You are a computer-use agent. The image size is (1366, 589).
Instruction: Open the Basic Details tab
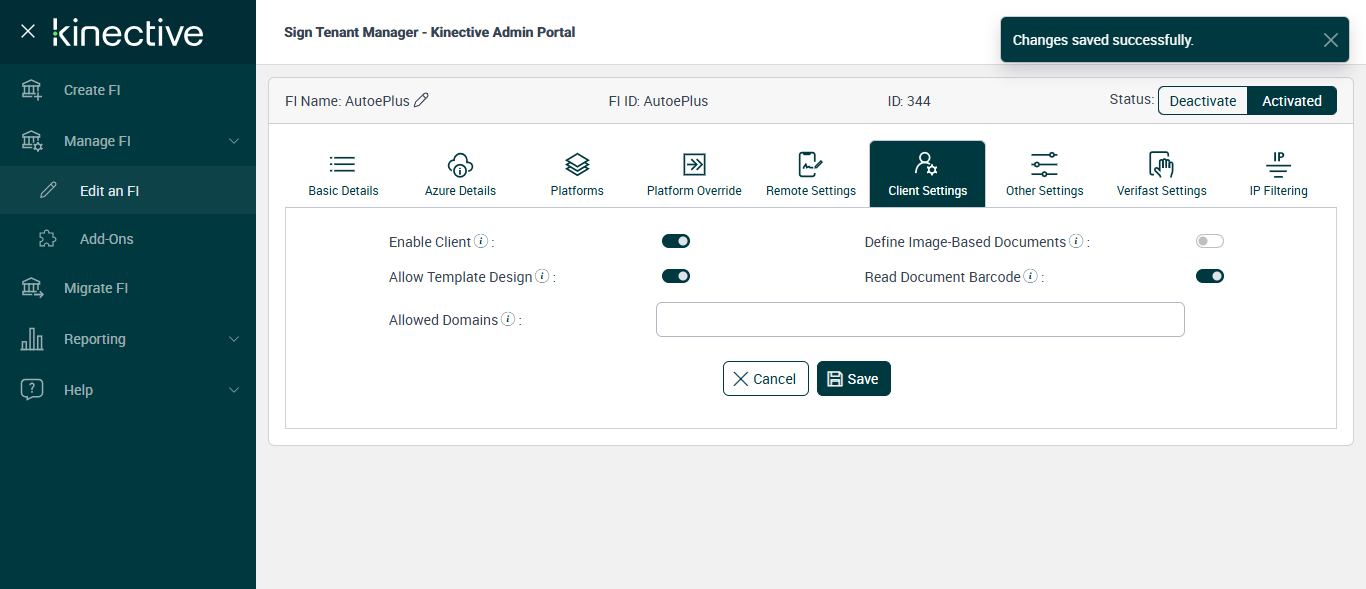(343, 174)
